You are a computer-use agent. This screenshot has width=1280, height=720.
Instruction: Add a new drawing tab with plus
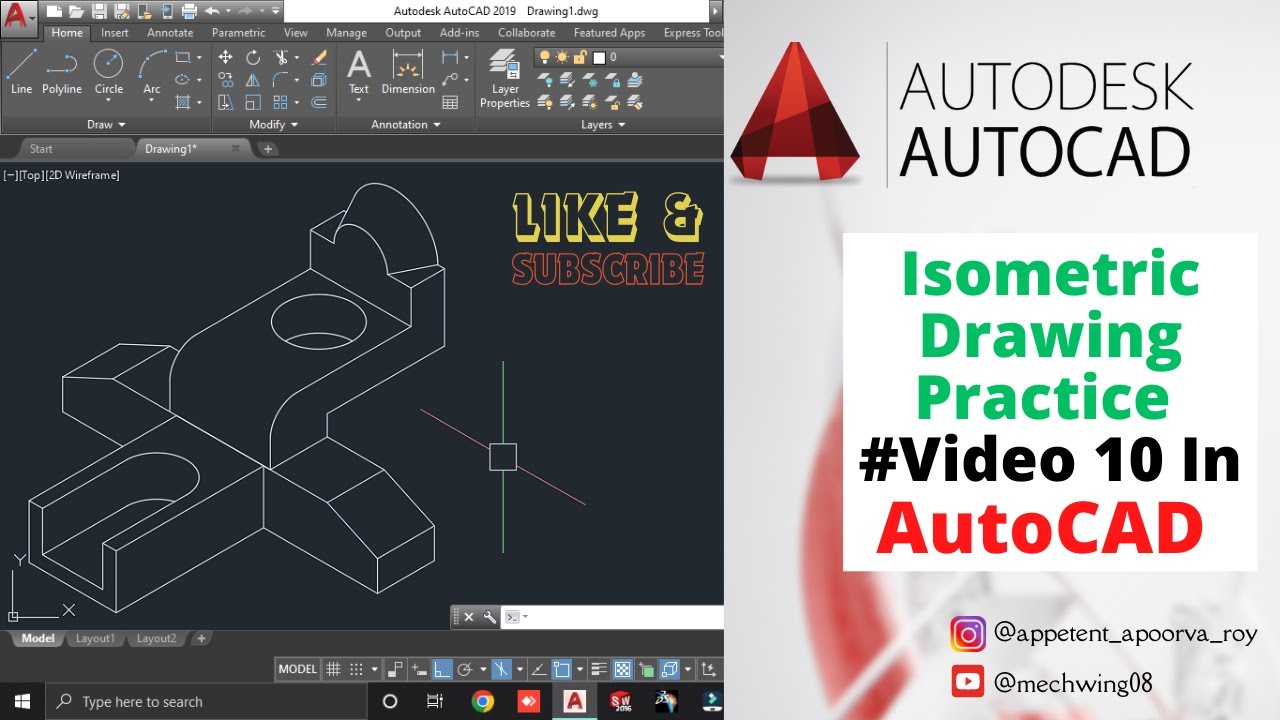point(267,149)
